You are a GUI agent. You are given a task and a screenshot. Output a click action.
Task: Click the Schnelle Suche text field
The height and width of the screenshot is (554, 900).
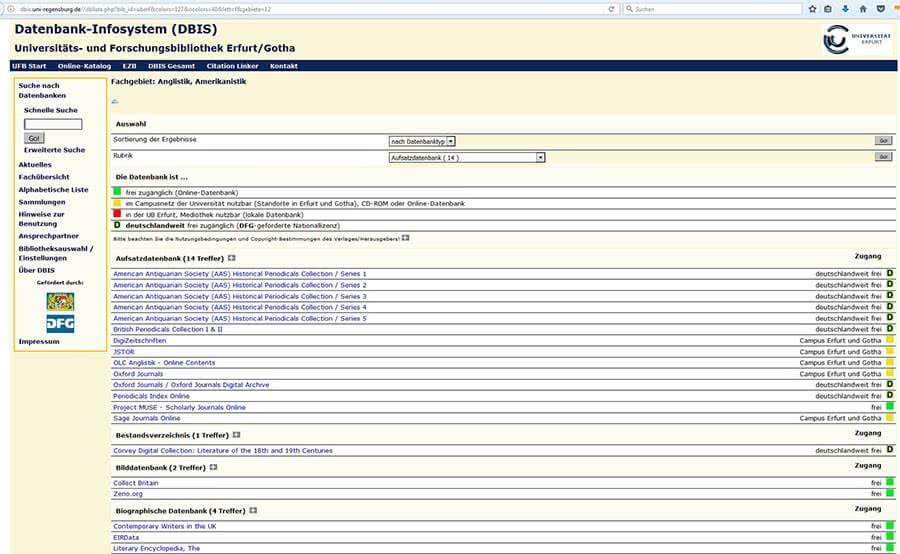(x=53, y=124)
